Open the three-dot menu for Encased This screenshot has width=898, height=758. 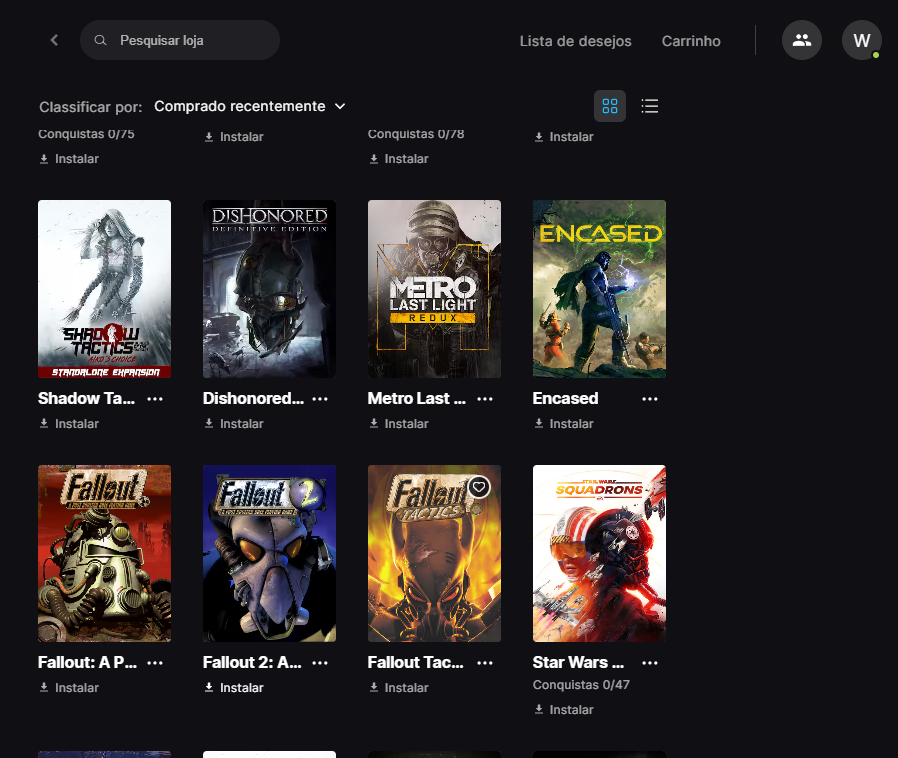[650, 399]
